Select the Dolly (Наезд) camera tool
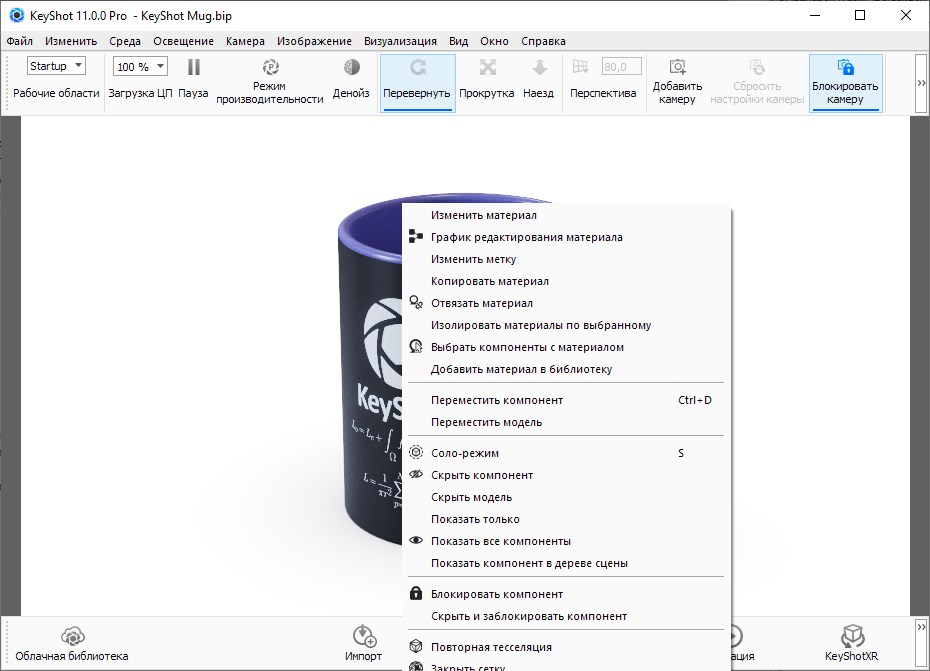 tap(538, 68)
